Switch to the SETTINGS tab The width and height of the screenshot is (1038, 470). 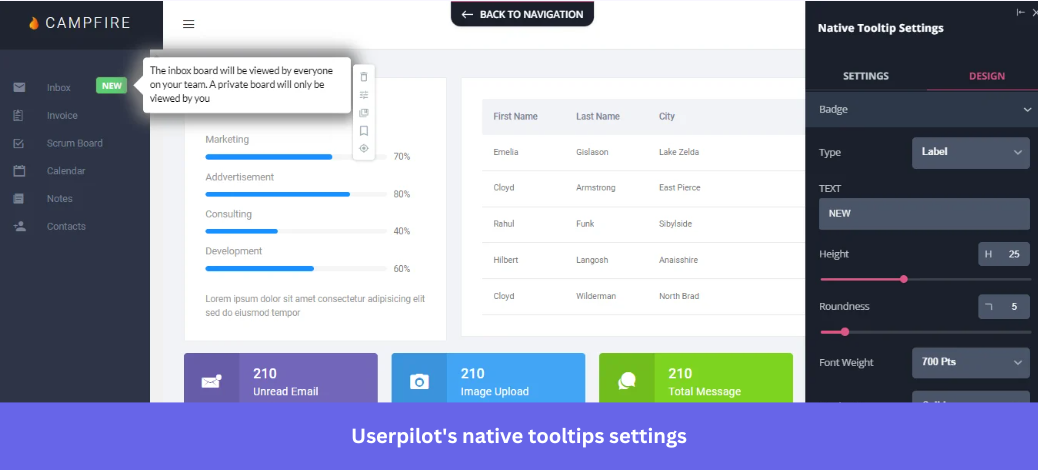tap(866, 76)
